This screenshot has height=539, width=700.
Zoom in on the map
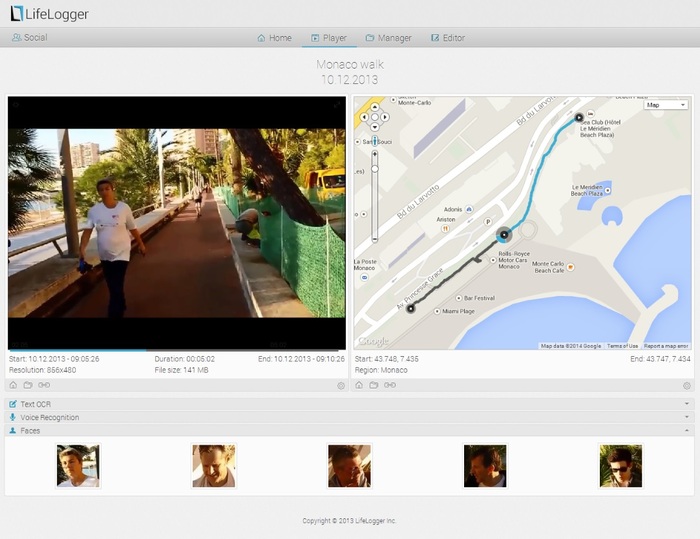pyautogui.click(x=375, y=154)
